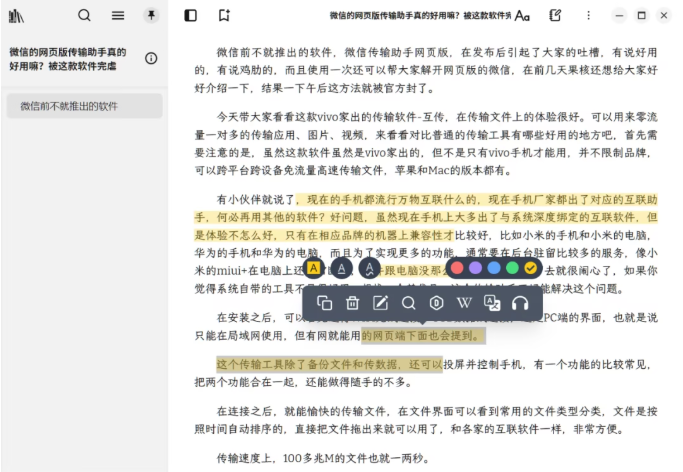Viewport: 683px width, 472px height.
Task: Pick the purple highlight color
Action: [475, 268]
